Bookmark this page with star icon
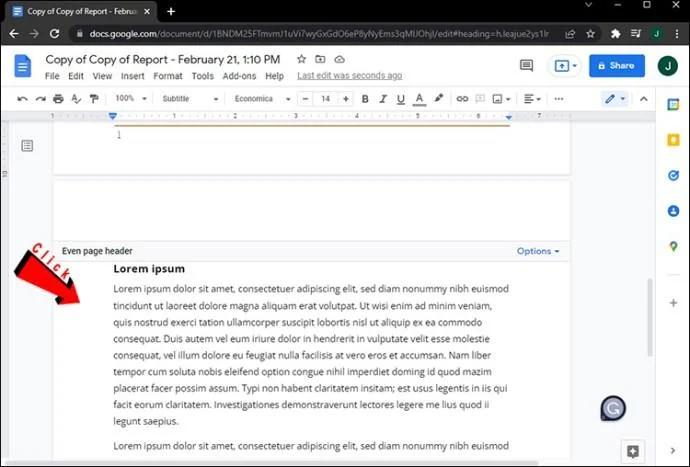The width and height of the screenshot is (690, 467). 590,33
